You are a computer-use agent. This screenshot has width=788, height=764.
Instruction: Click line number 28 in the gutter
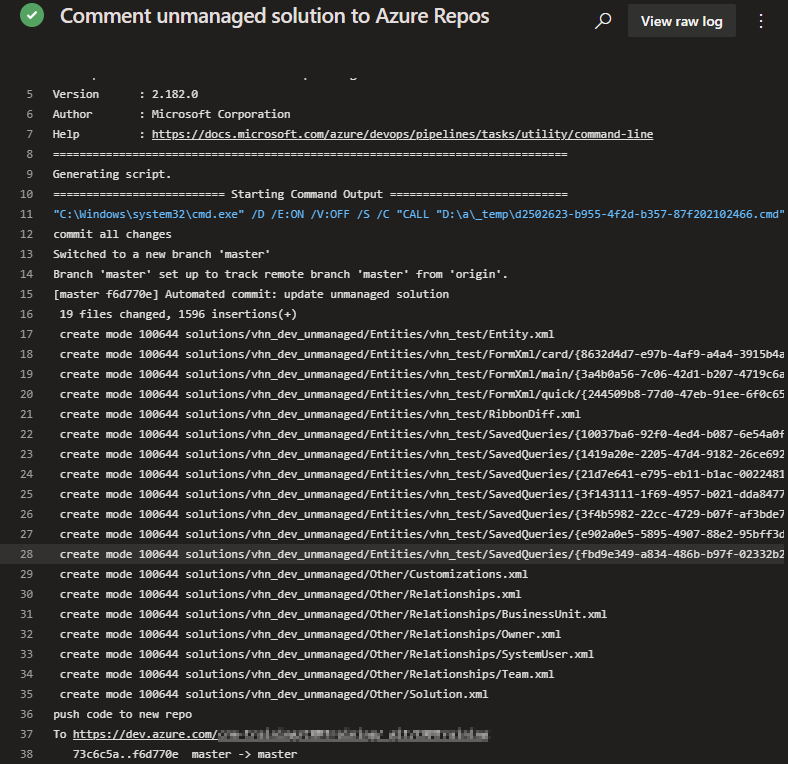pyautogui.click(x=27, y=554)
